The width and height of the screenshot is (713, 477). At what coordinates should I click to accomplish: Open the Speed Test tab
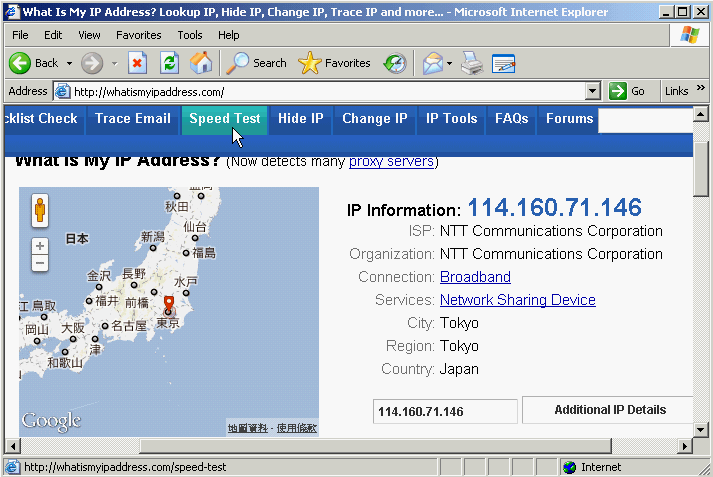[225, 119]
